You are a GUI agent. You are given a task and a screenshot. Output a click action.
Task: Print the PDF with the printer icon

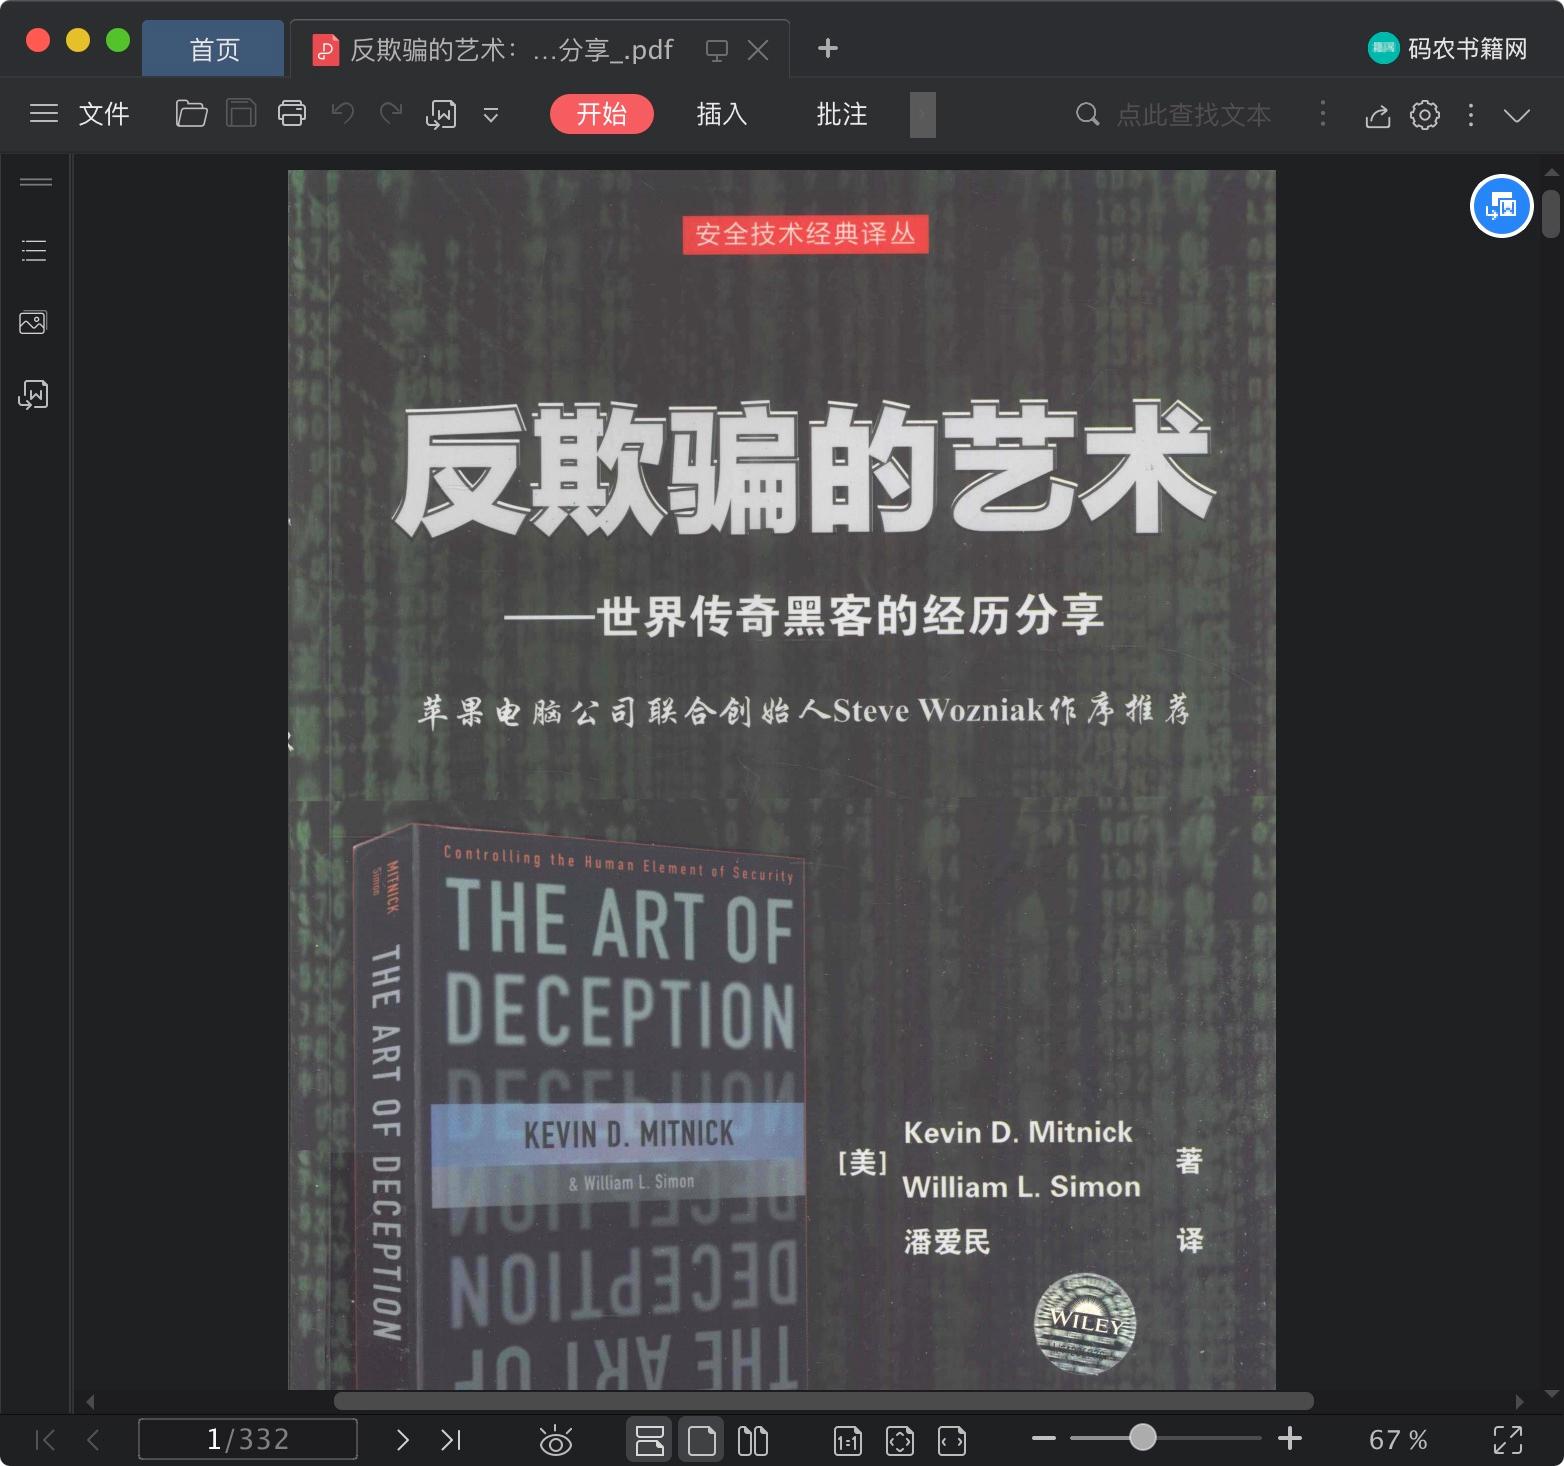pyautogui.click(x=292, y=114)
